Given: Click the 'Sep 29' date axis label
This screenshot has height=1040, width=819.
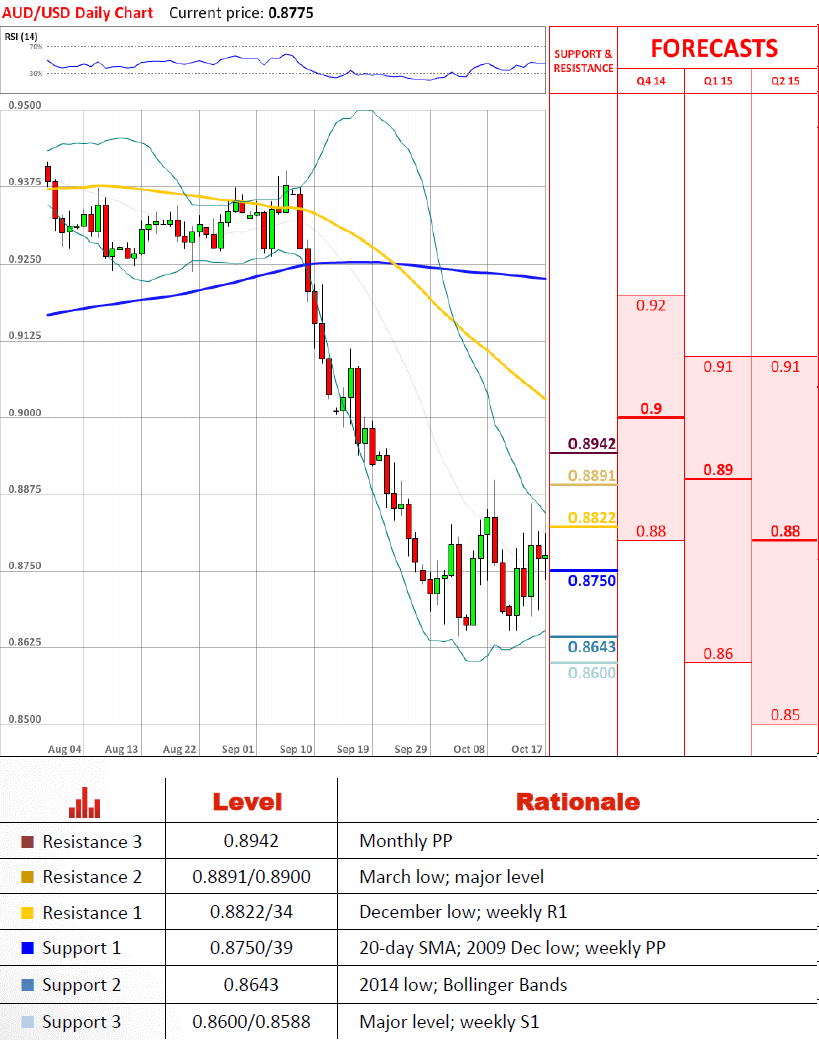Looking at the screenshot, I should (411, 749).
